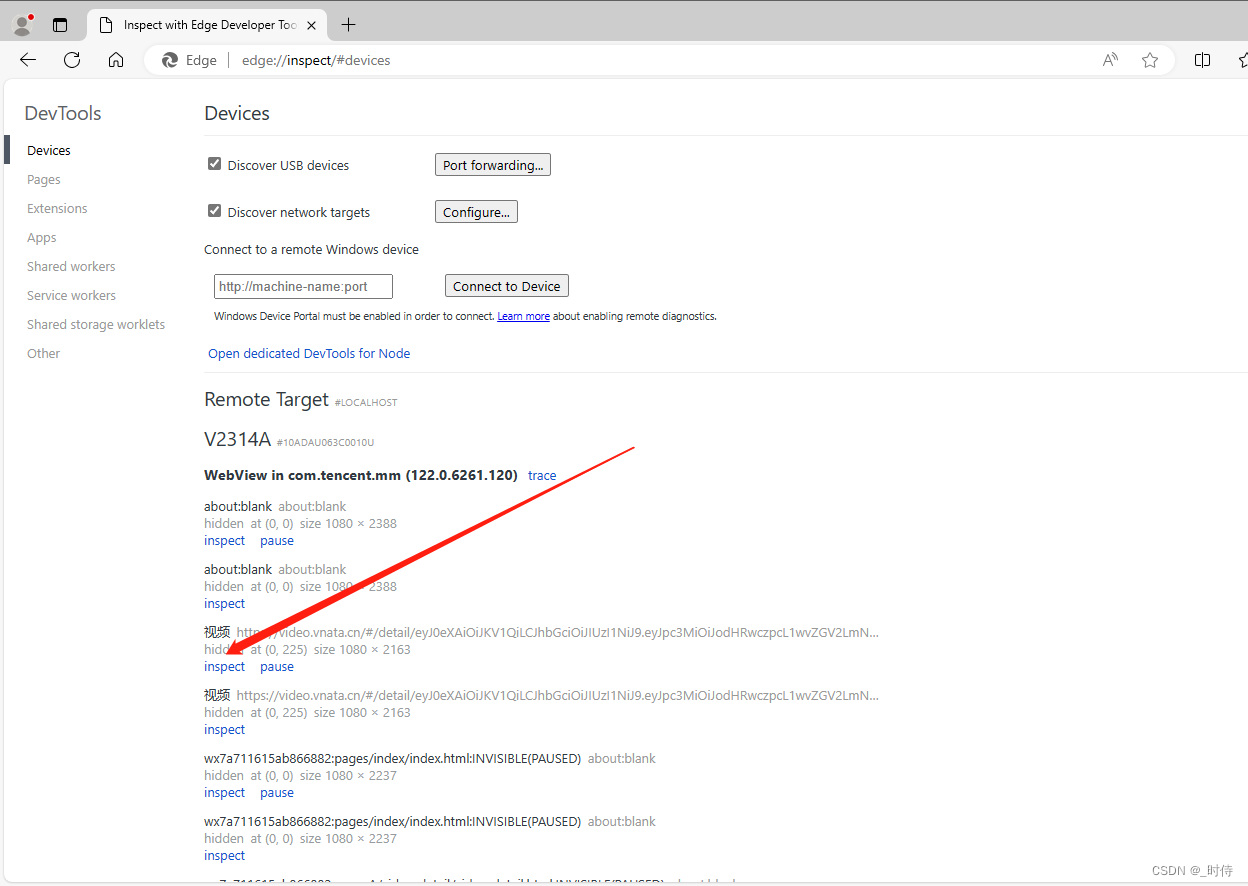Click the DevTools sidebar title
Viewport: 1248px width, 886px height.
(x=63, y=113)
